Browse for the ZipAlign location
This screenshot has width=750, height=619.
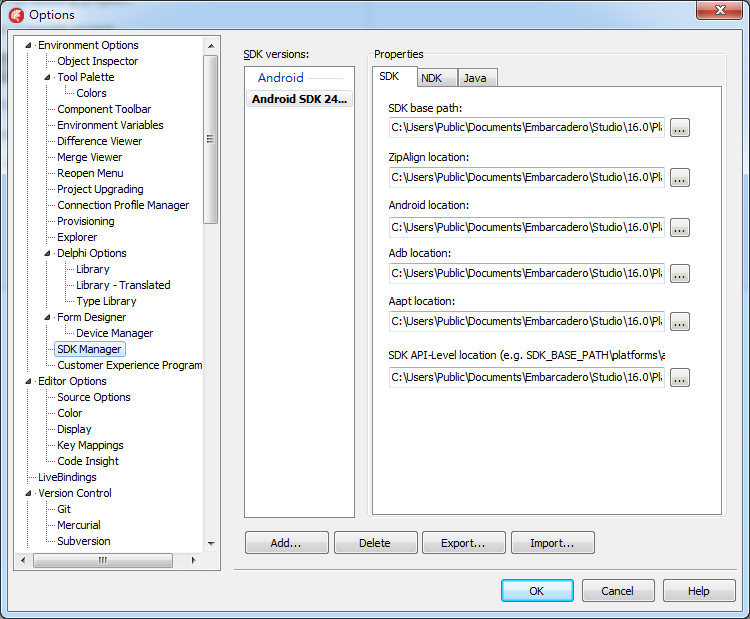[680, 178]
